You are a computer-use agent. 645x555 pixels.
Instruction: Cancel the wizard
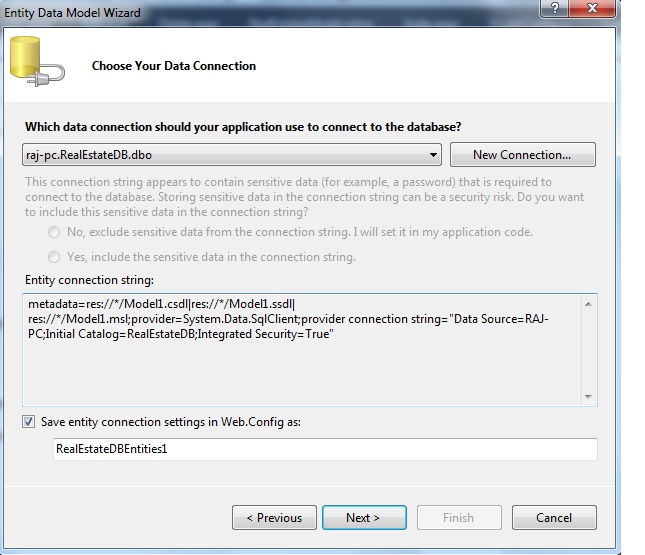pyautogui.click(x=553, y=518)
